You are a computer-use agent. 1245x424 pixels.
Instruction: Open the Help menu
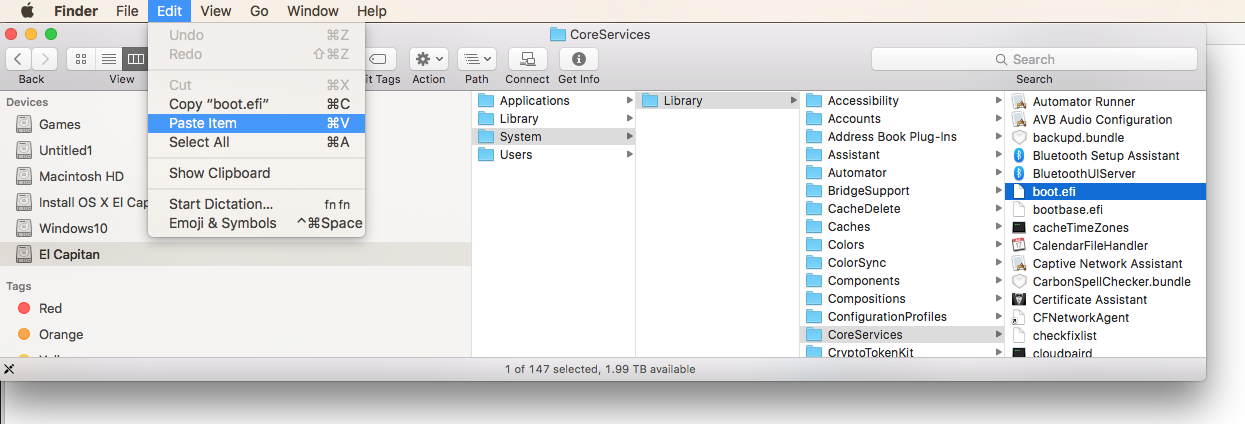coord(371,11)
